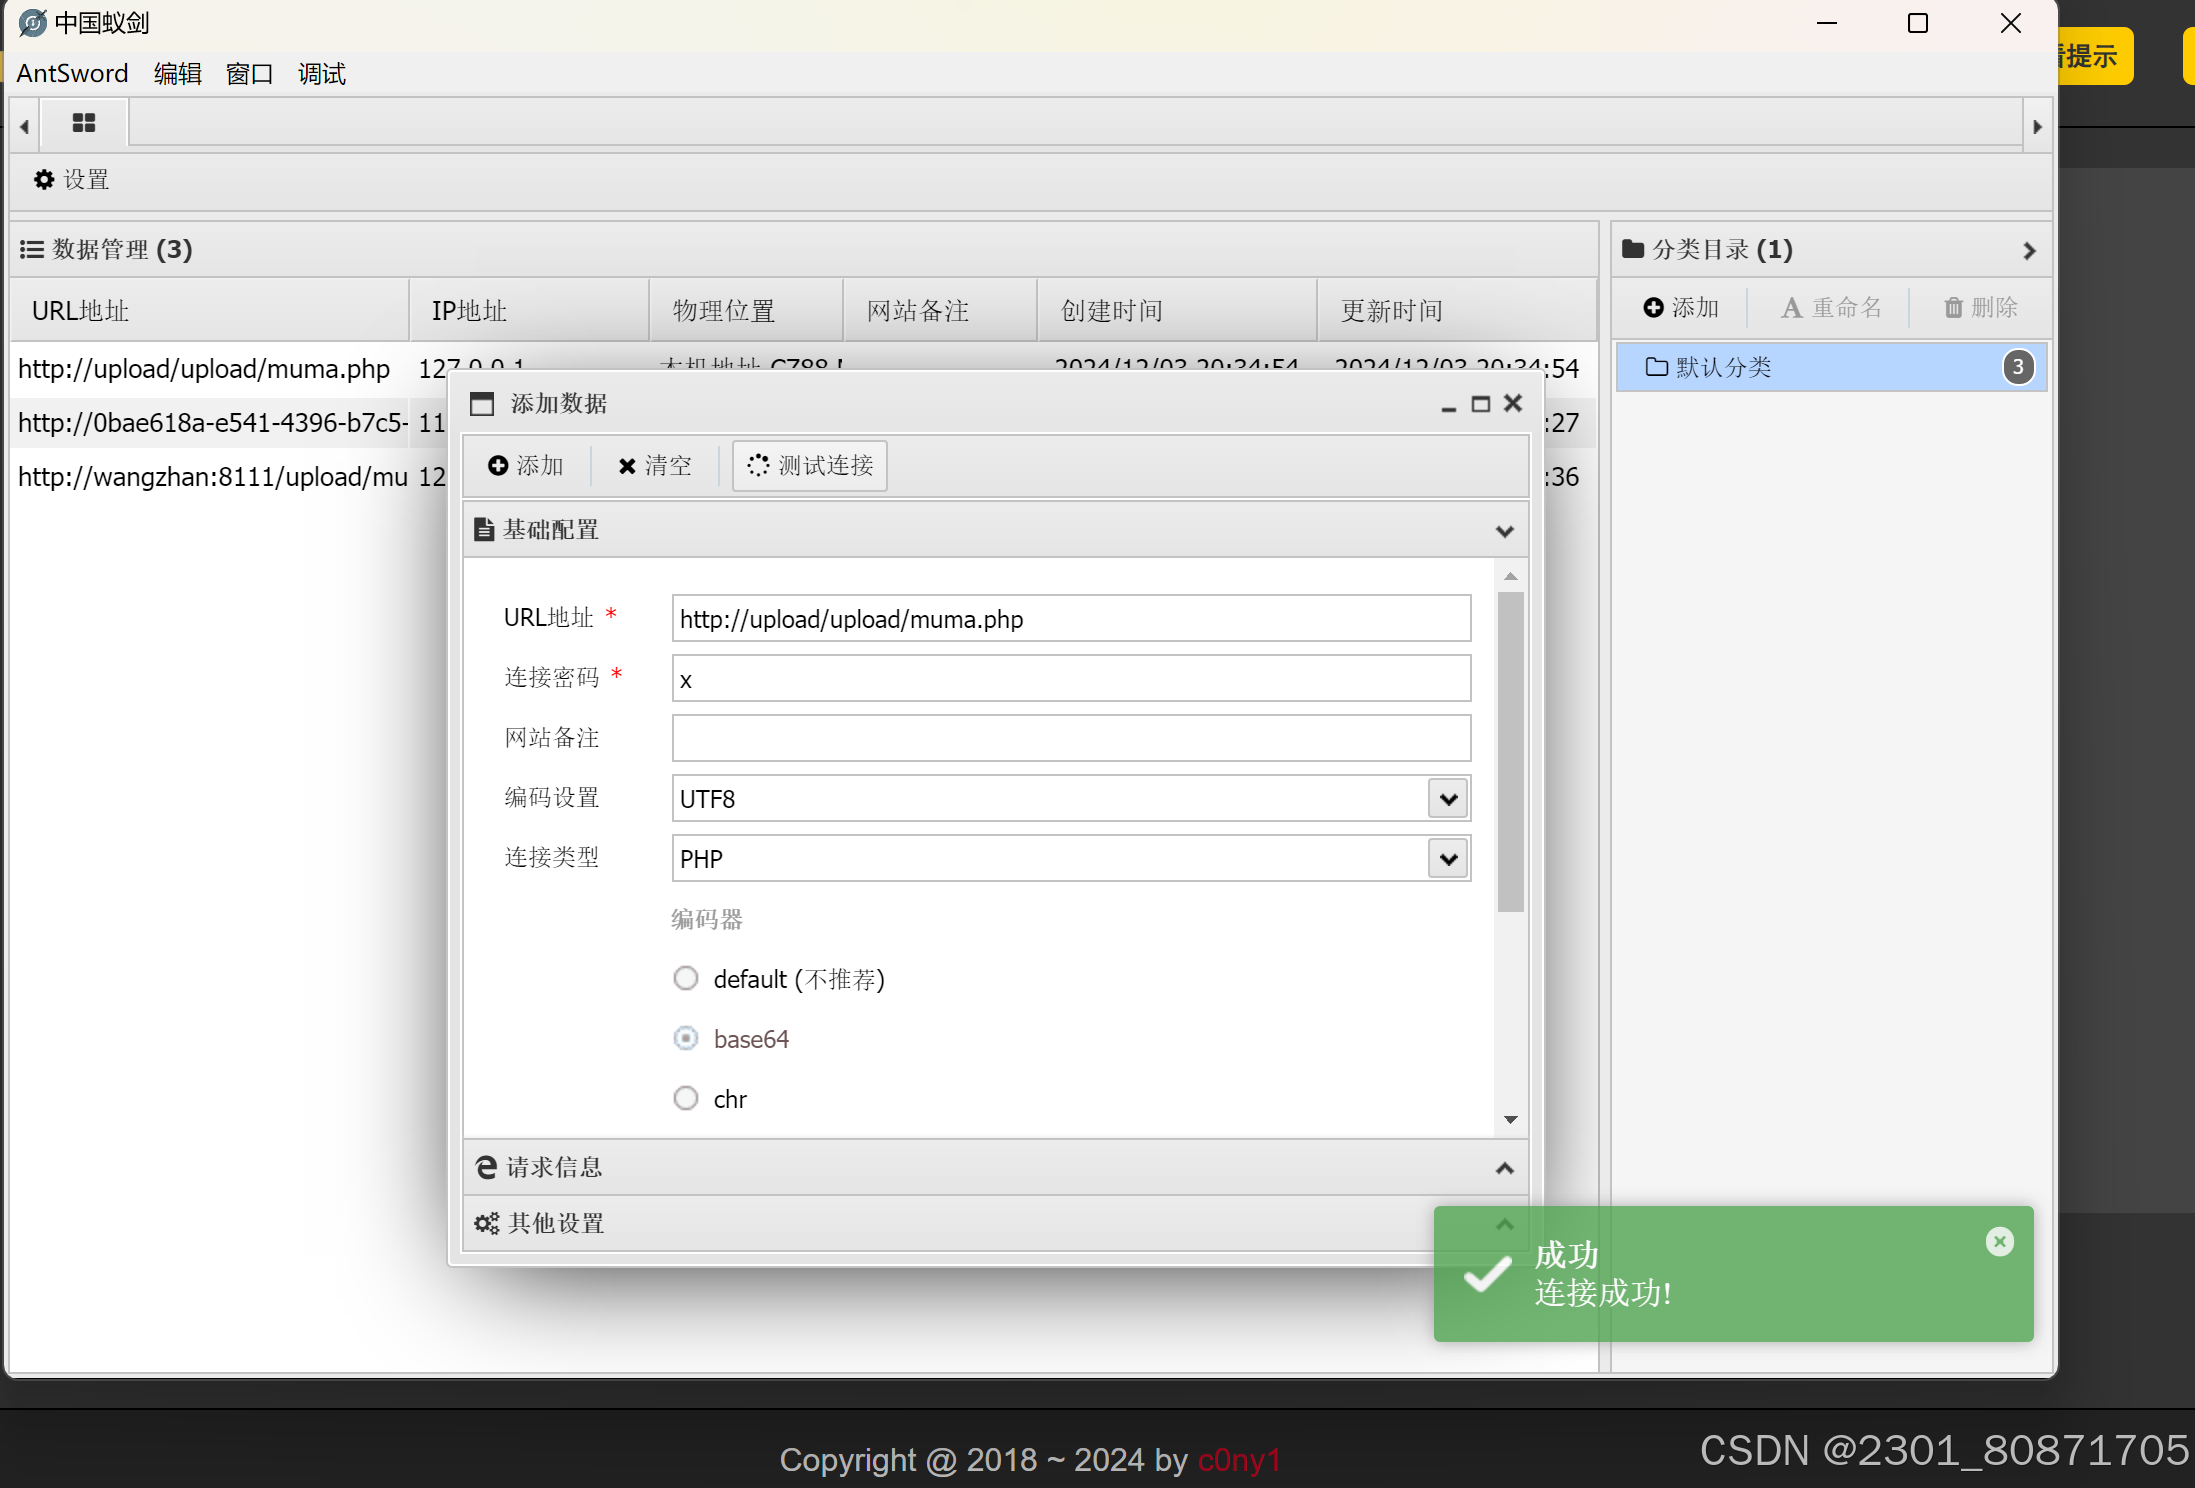Click 添加 plus in 添加数据 dialog
Screen dimensions: 2195x1488
(526, 466)
